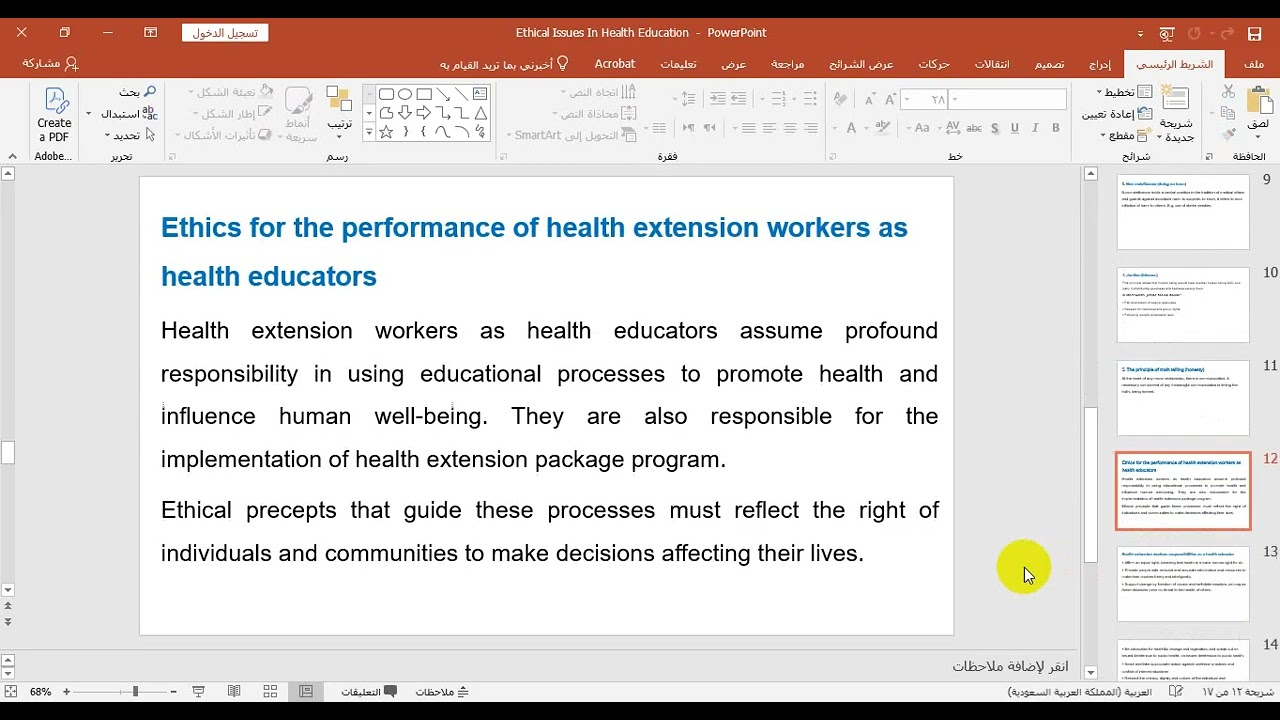Image resolution: width=1280 pixels, height=720 pixels.
Task: Select slide 13 thumbnail
Action: tap(1183, 584)
